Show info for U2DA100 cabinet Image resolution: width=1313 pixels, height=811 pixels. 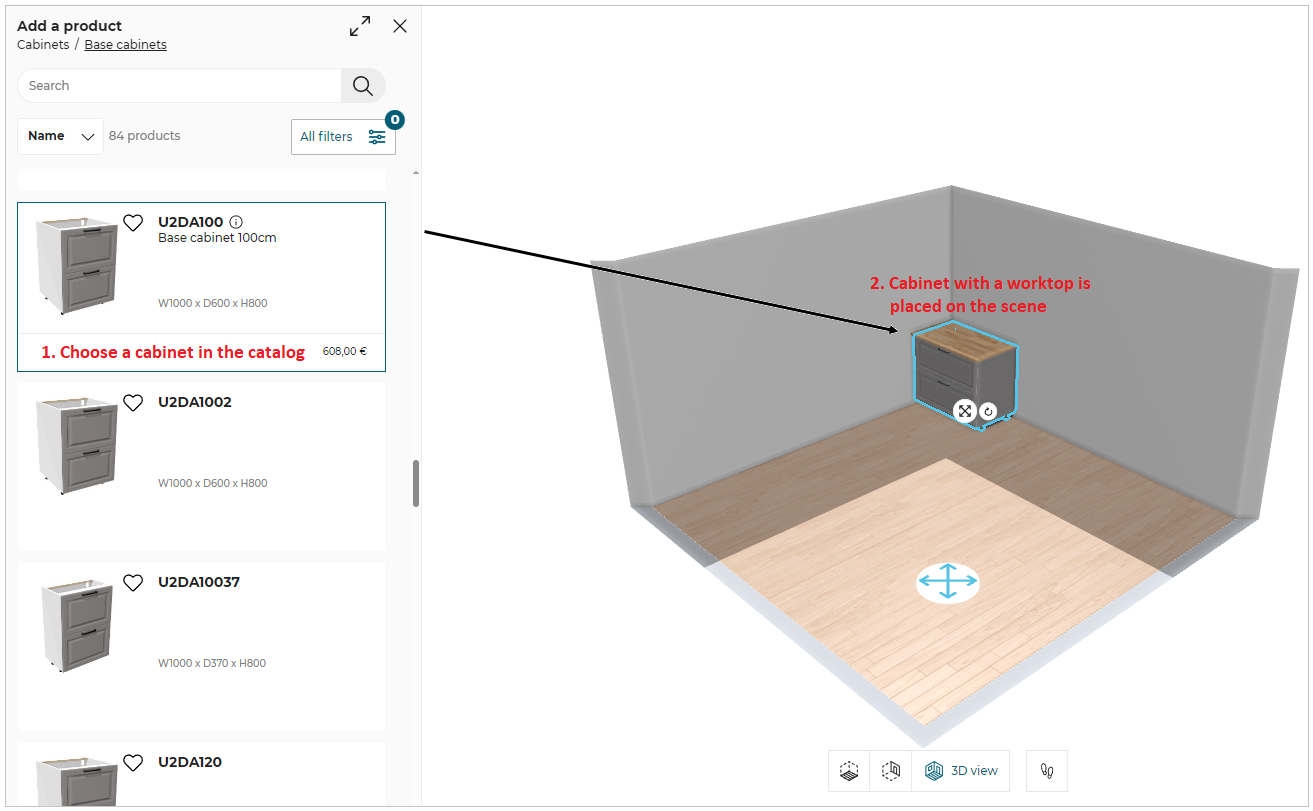point(236,222)
